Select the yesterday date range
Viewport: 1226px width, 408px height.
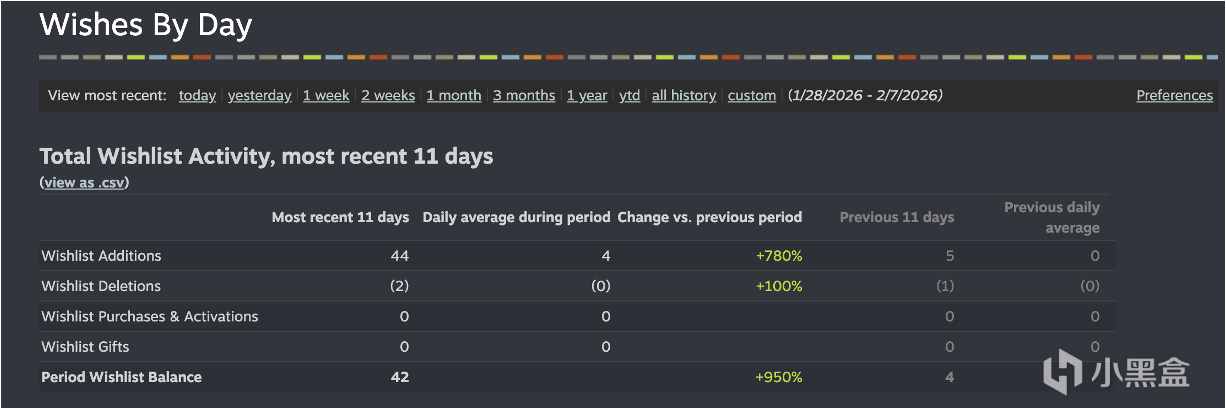point(259,96)
